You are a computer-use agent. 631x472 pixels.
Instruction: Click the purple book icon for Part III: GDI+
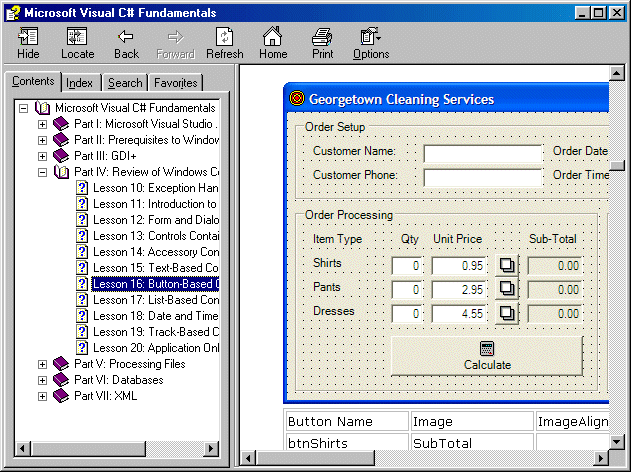61,156
